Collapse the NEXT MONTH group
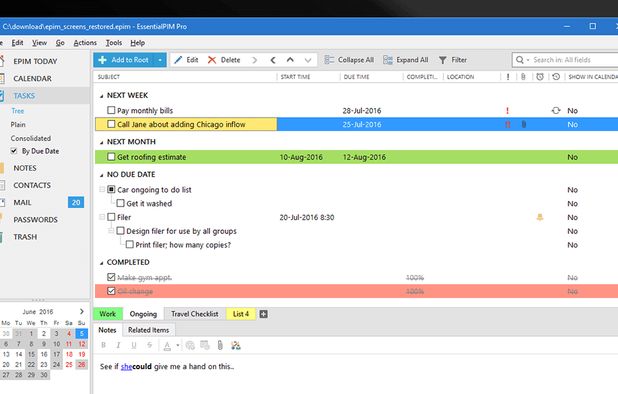This screenshot has height=394, width=618. pos(102,142)
